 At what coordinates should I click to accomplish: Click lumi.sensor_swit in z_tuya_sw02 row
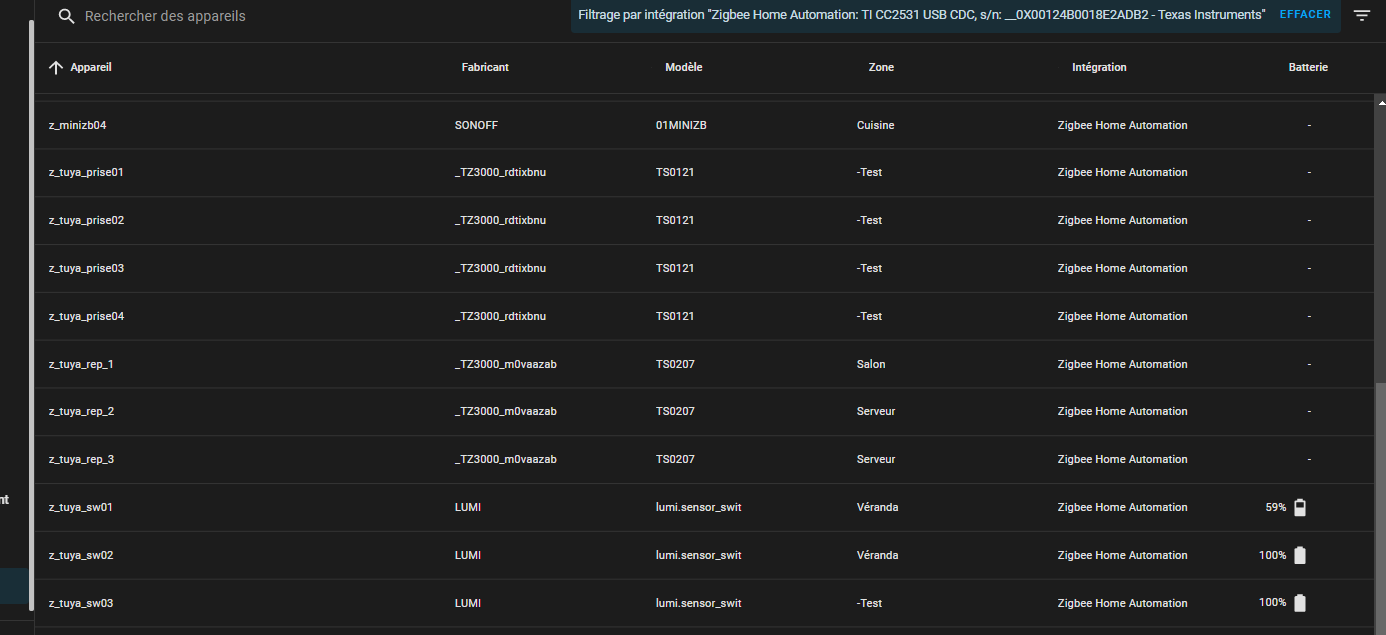tap(698, 555)
